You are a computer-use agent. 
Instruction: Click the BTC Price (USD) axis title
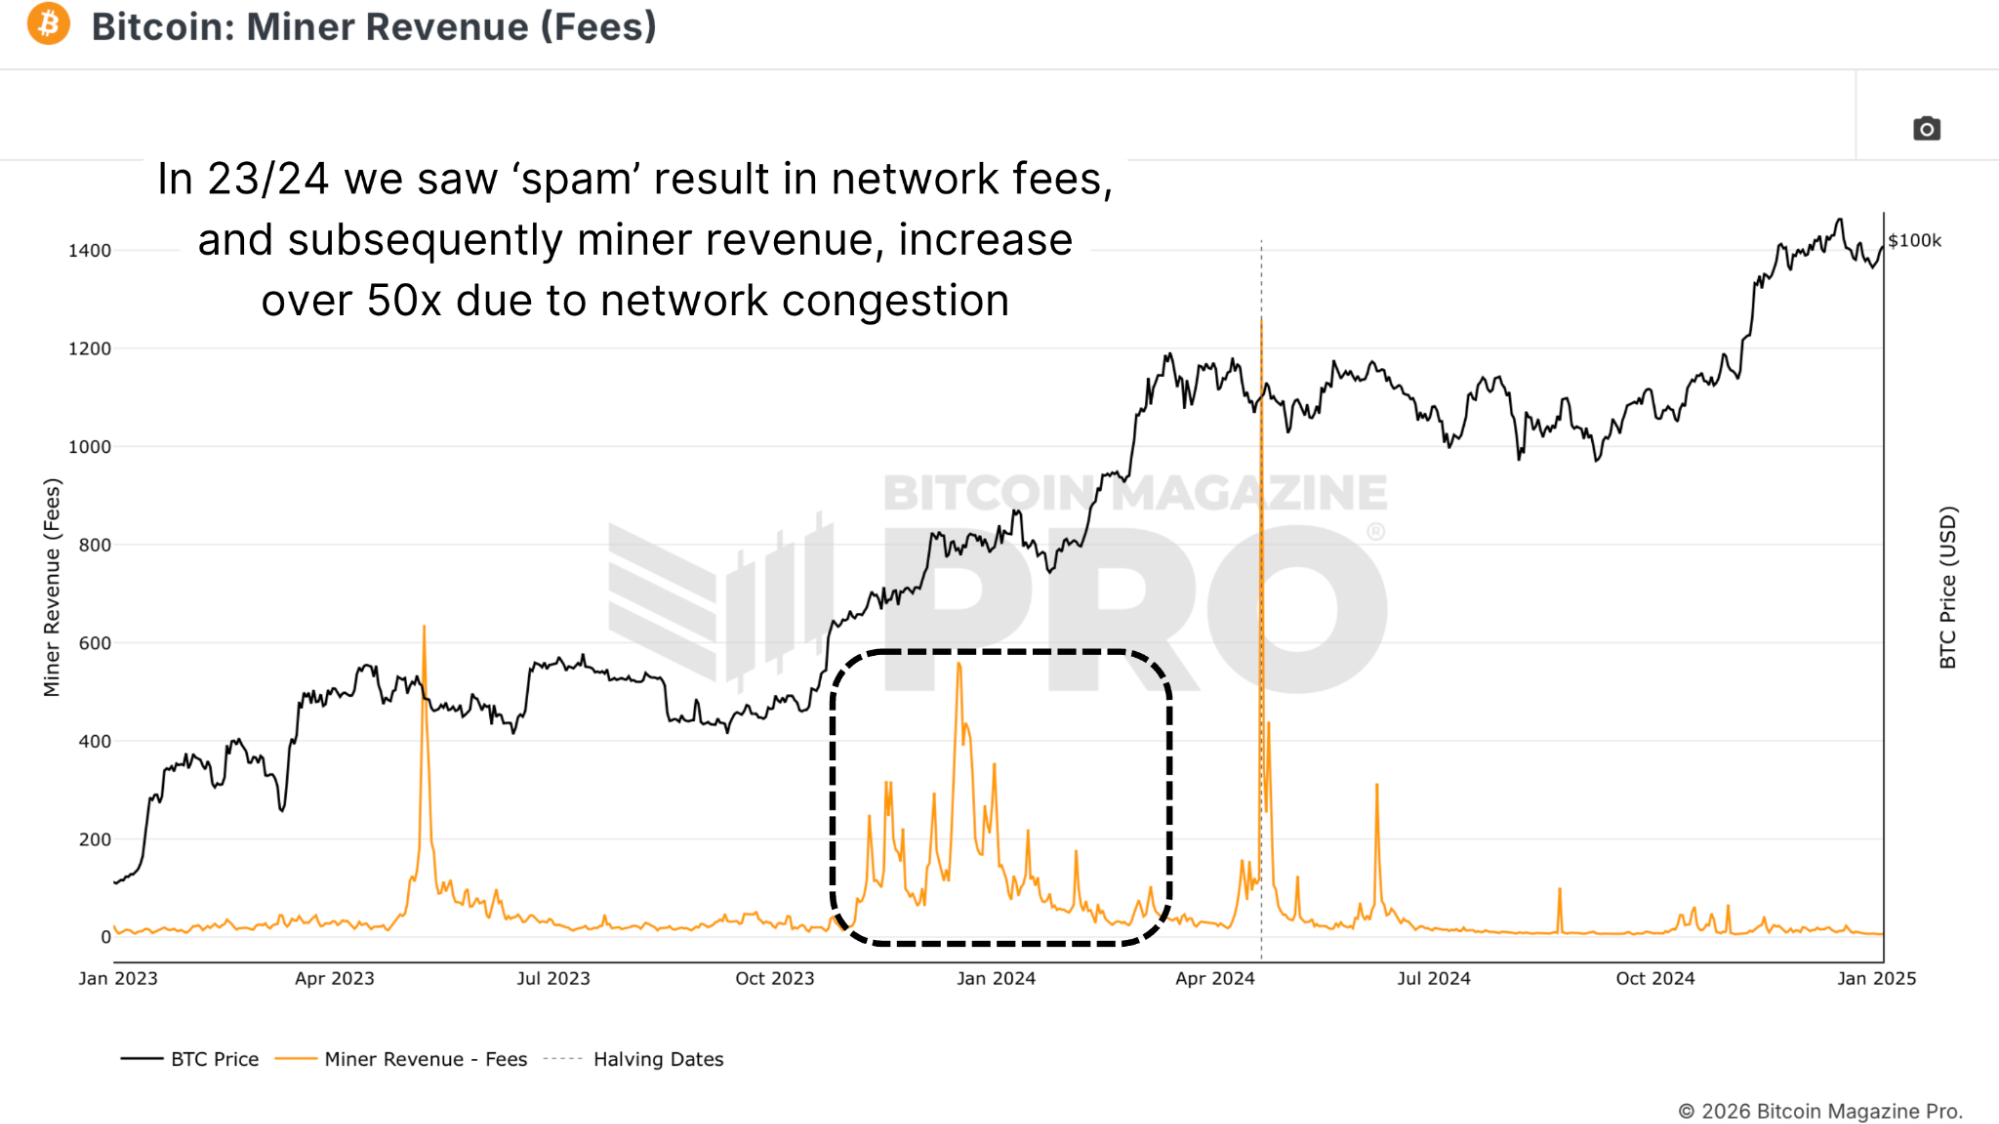click(1947, 587)
